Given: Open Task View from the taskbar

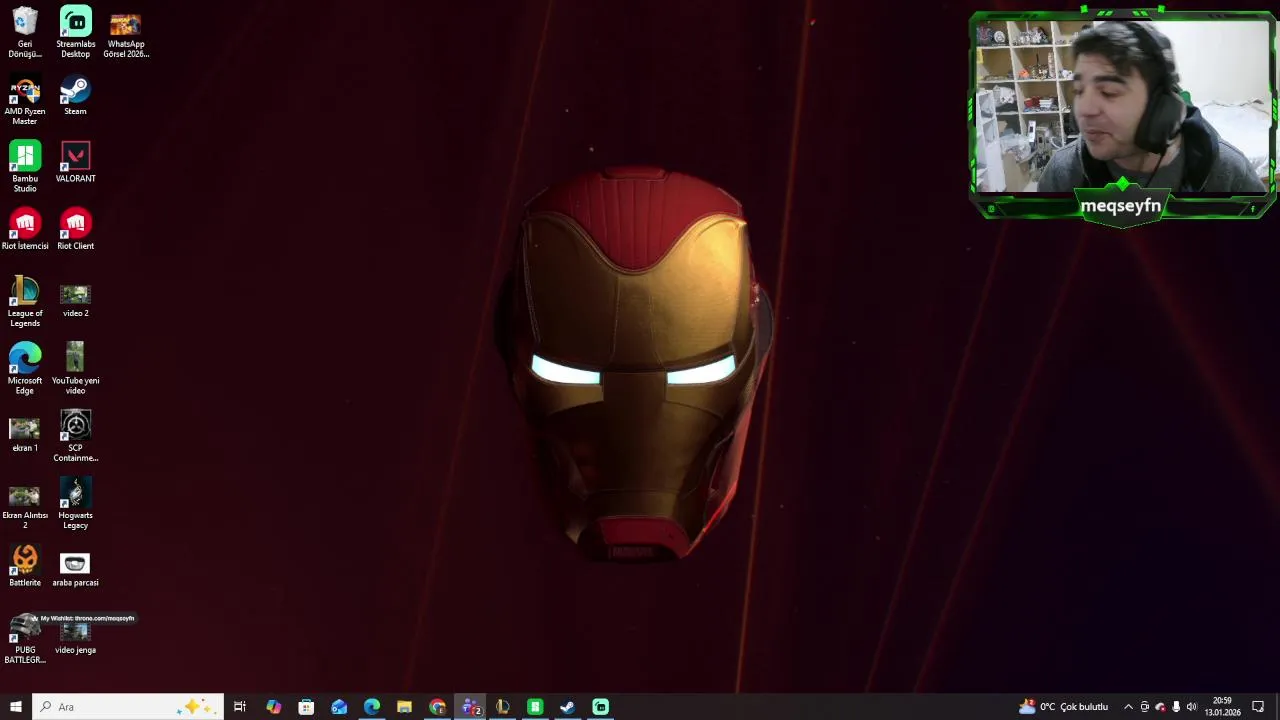Looking at the screenshot, I should click(240, 707).
